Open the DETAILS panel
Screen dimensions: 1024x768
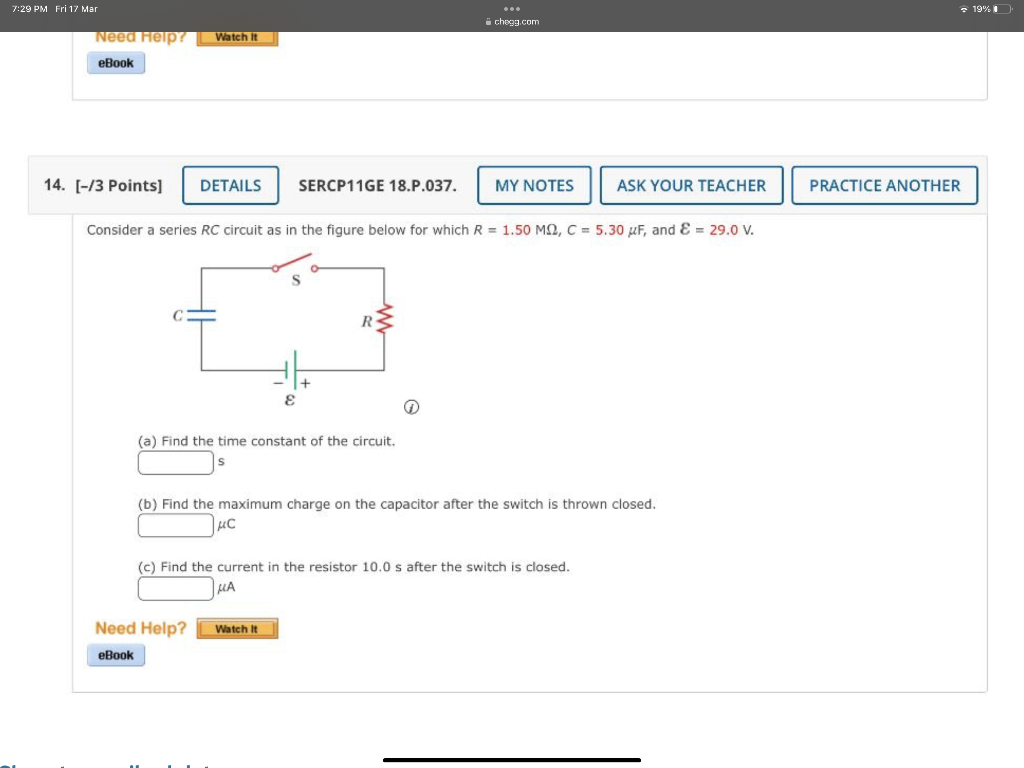pos(230,185)
